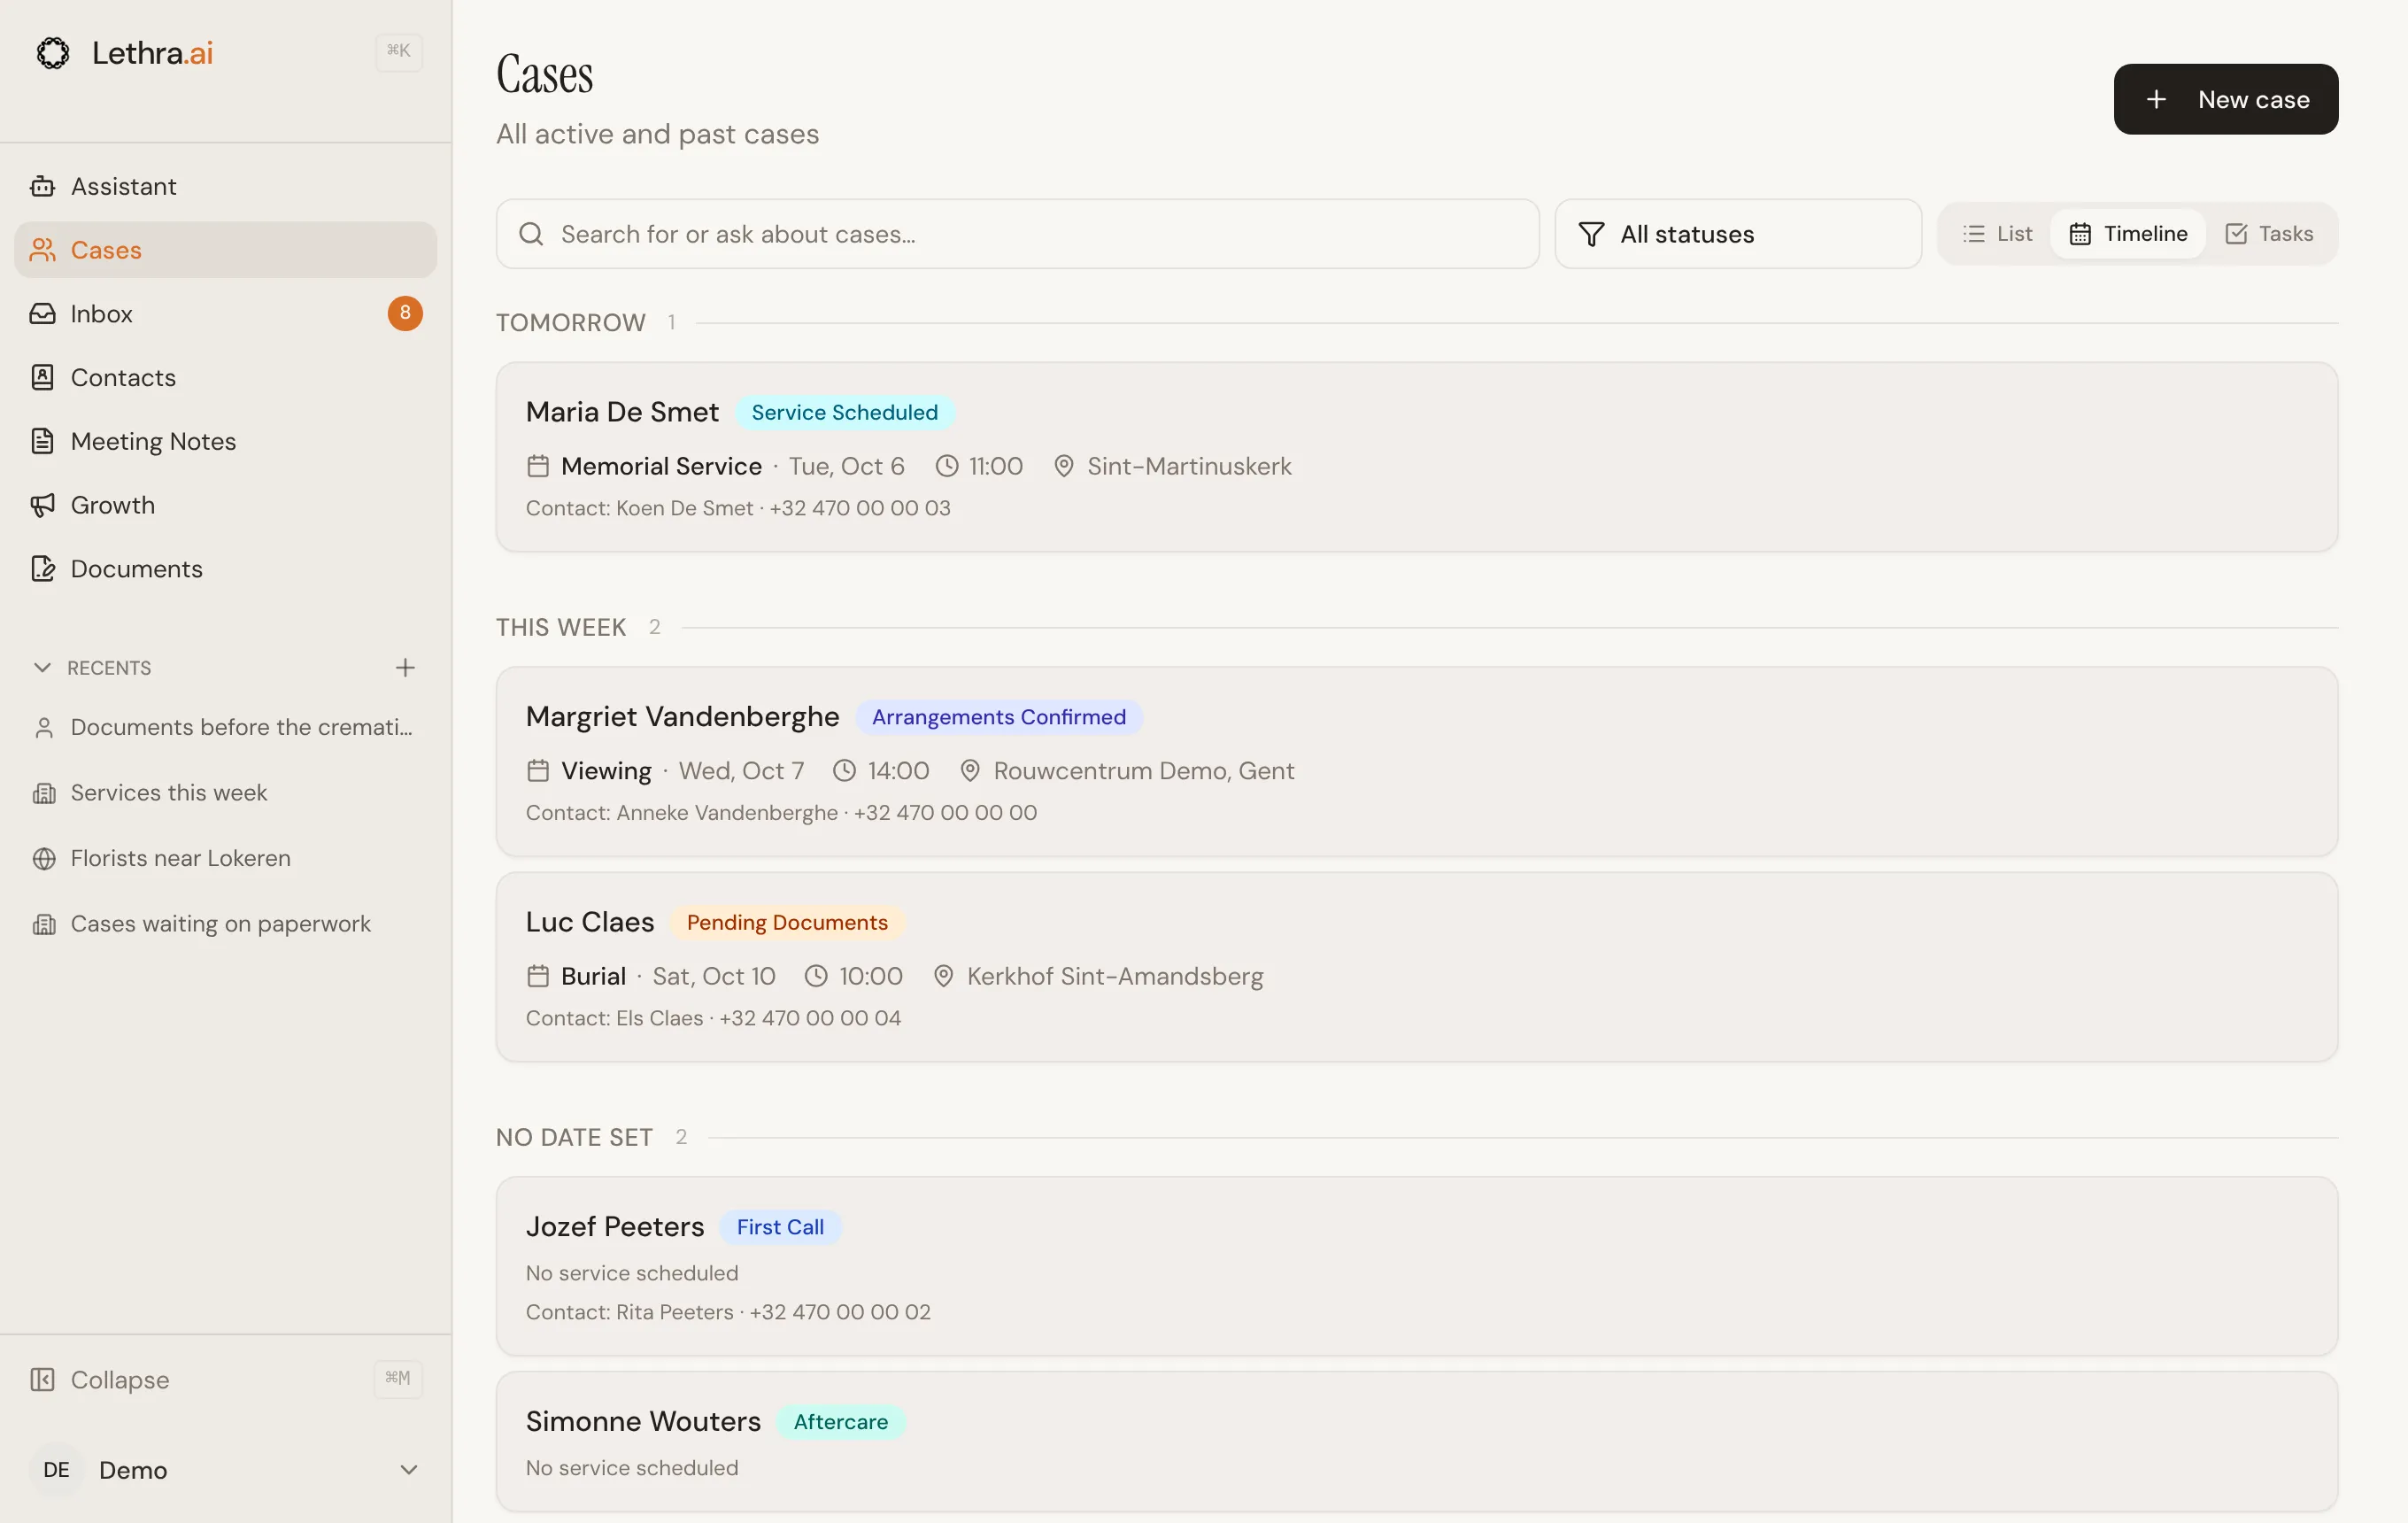Open Simonne Wouters case
This screenshot has width=2408, height=1523.
click(x=1417, y=1441)
